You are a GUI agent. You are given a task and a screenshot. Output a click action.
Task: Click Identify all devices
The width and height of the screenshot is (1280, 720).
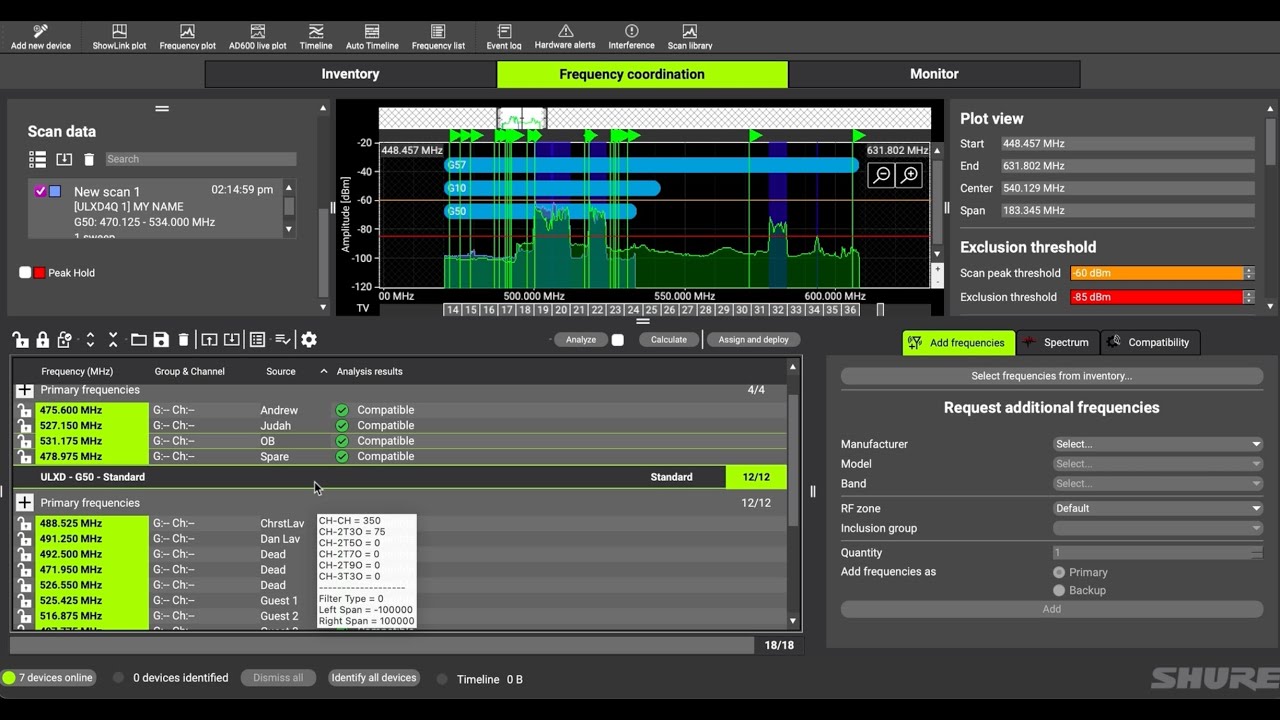click(x=374, y=678)
